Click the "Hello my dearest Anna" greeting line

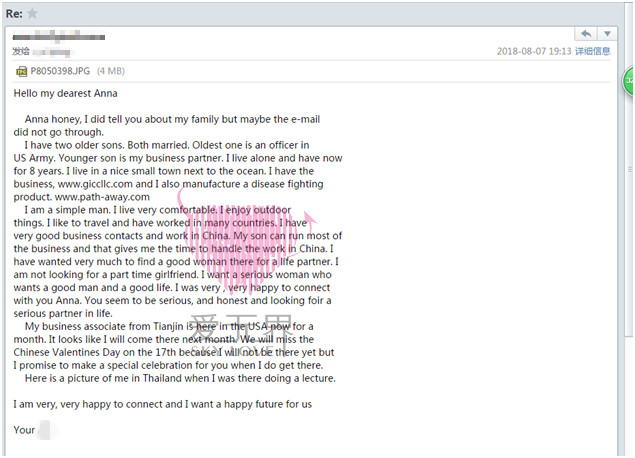point(66,94)
